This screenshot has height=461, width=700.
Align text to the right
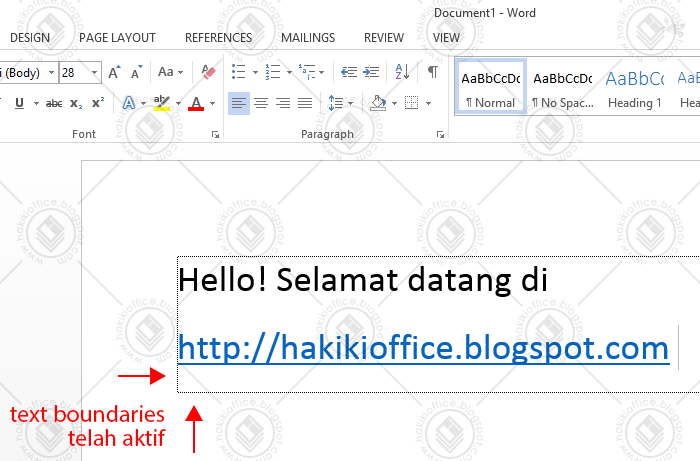[x=283, y=104]
